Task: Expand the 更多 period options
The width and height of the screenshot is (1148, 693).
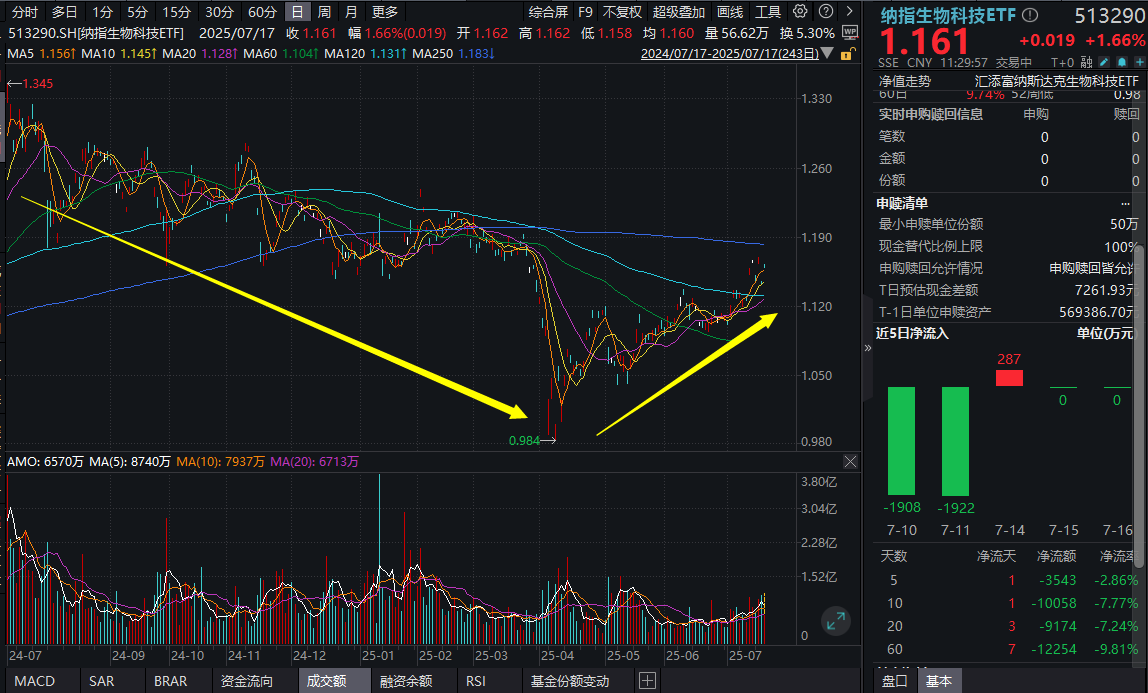Action: 384,12
